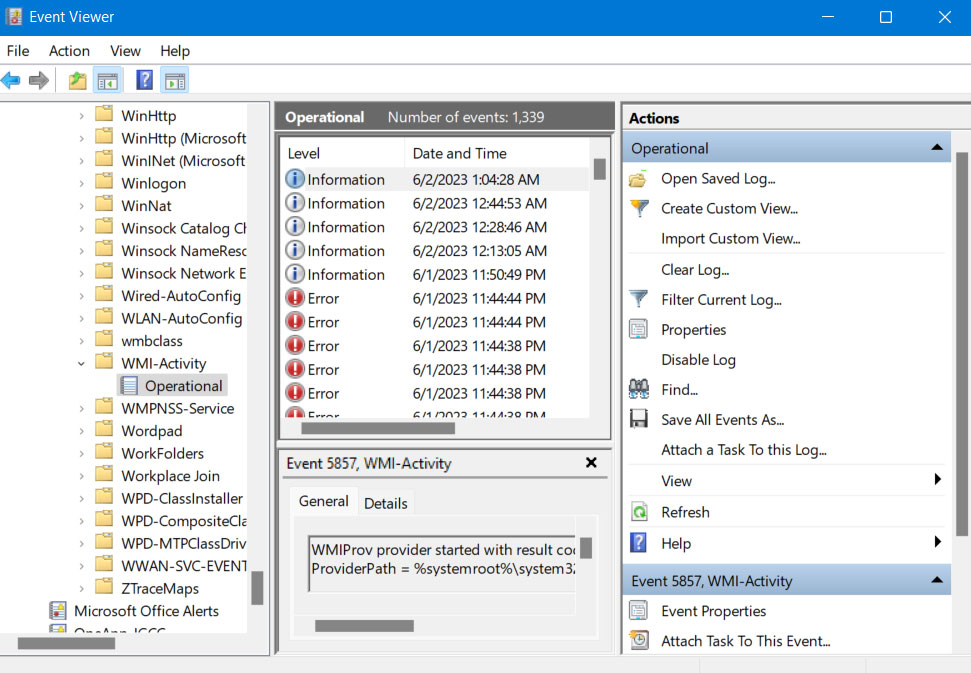Click the info icon of the 1:04:28 AM event

pos(295,179)
